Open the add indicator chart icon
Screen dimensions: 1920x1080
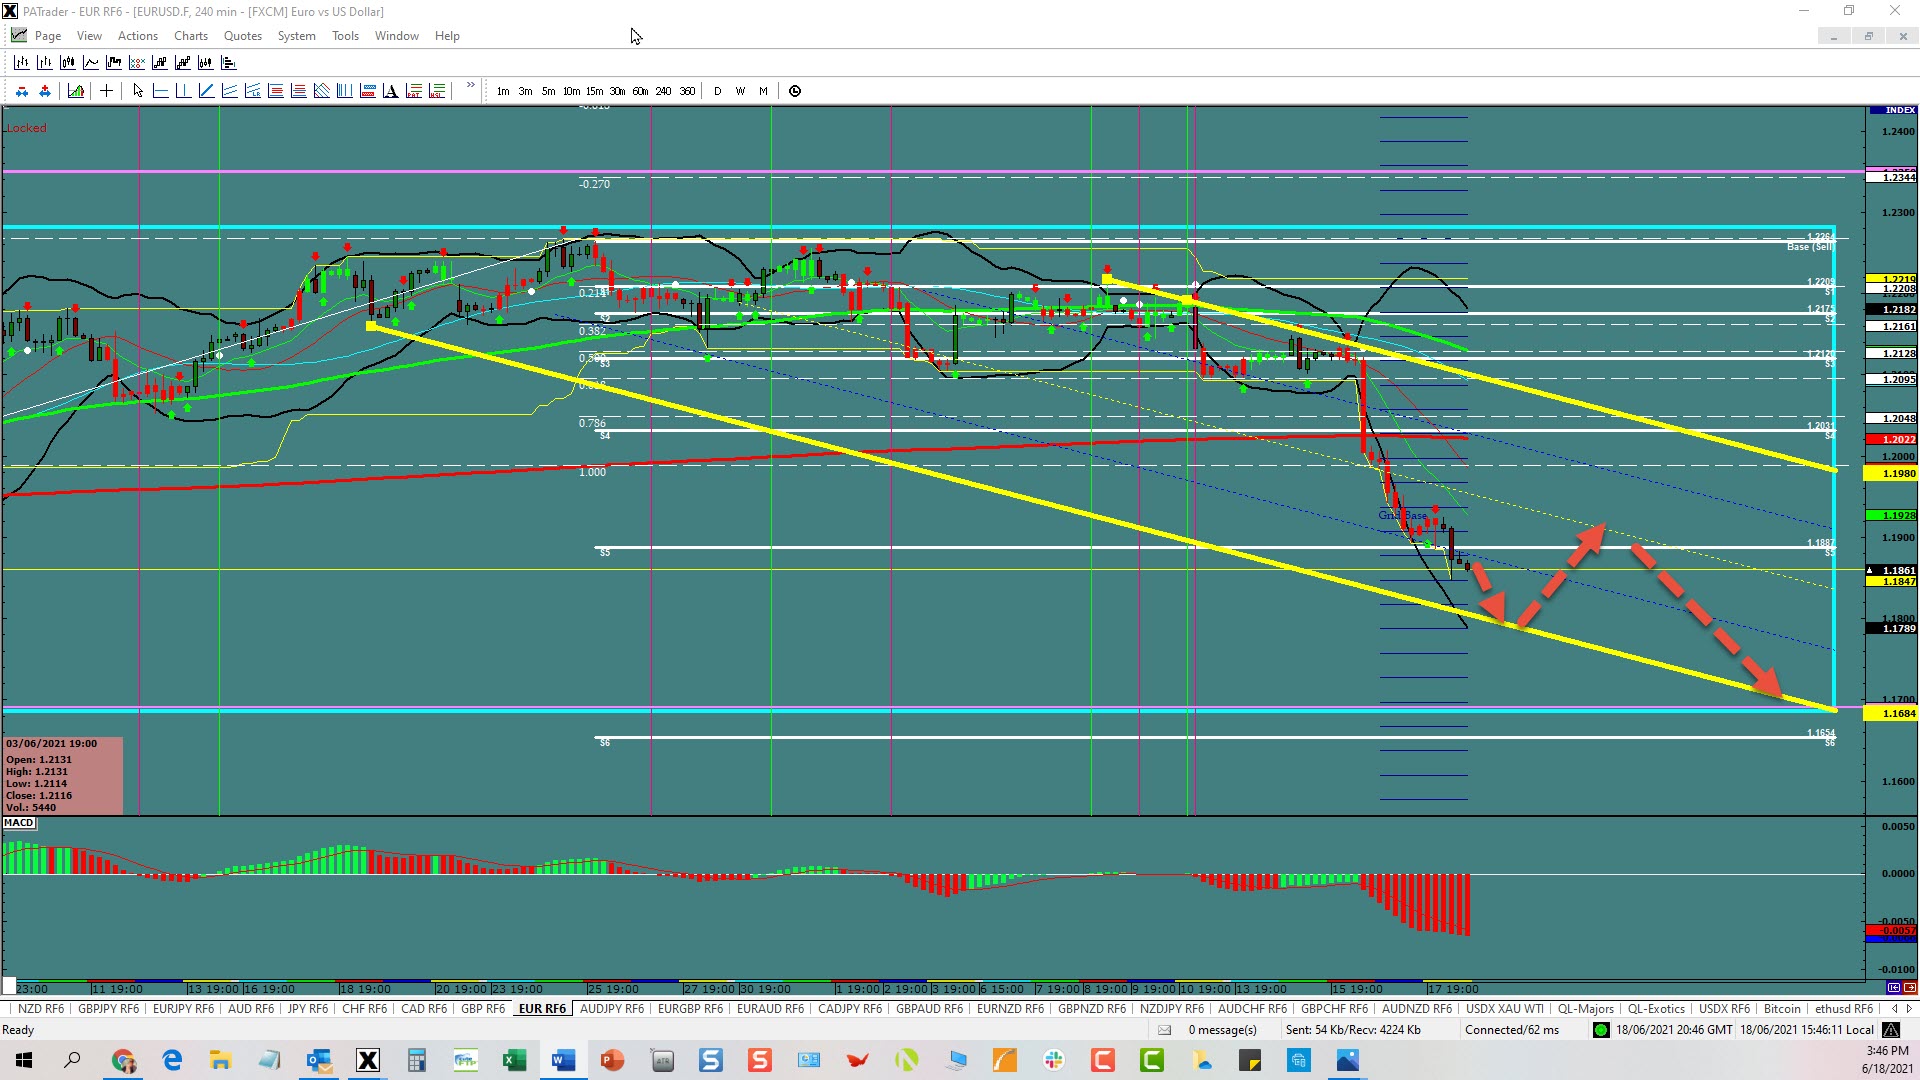pos(76,91)
